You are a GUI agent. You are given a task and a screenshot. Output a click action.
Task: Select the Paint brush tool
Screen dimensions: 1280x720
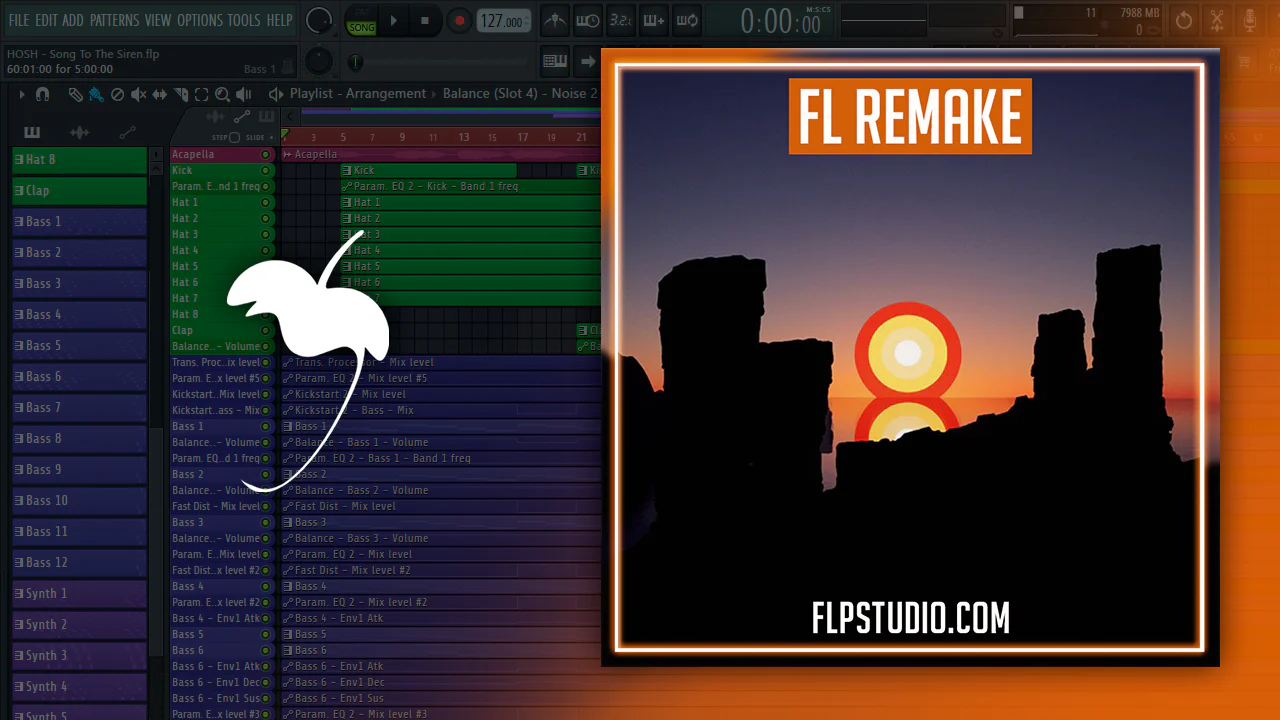(95, 94)
